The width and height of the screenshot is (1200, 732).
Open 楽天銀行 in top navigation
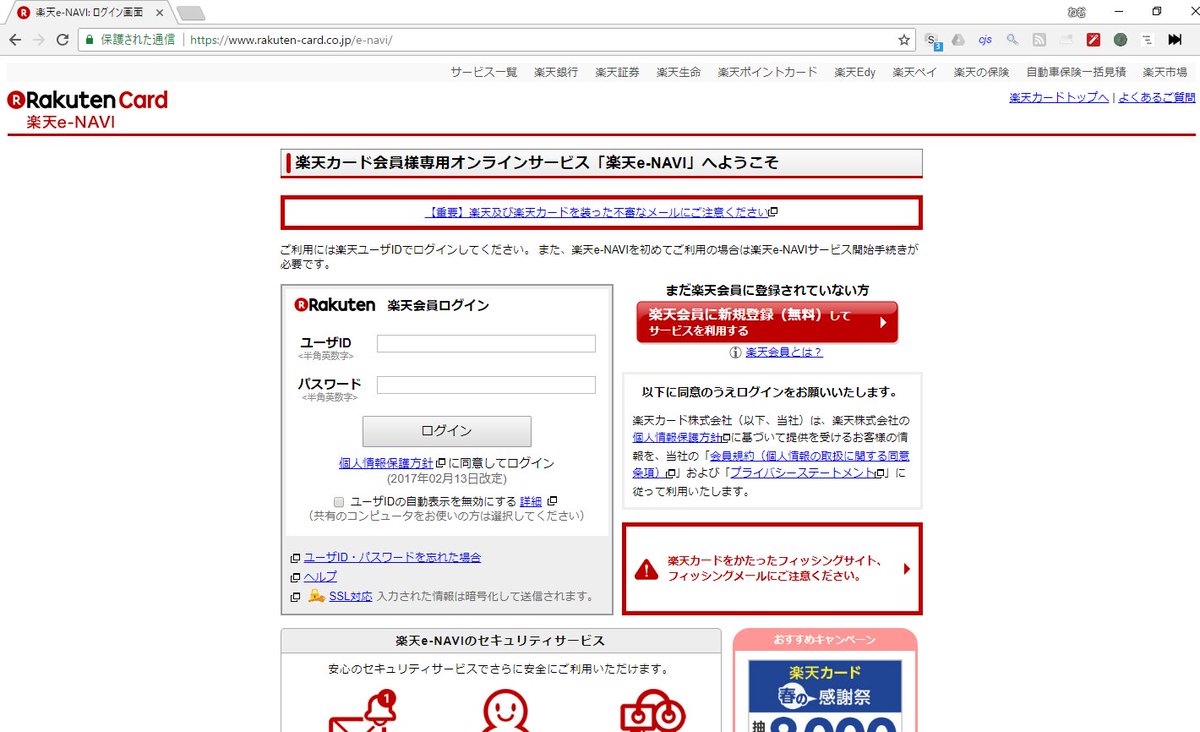[x=556, y=72]
